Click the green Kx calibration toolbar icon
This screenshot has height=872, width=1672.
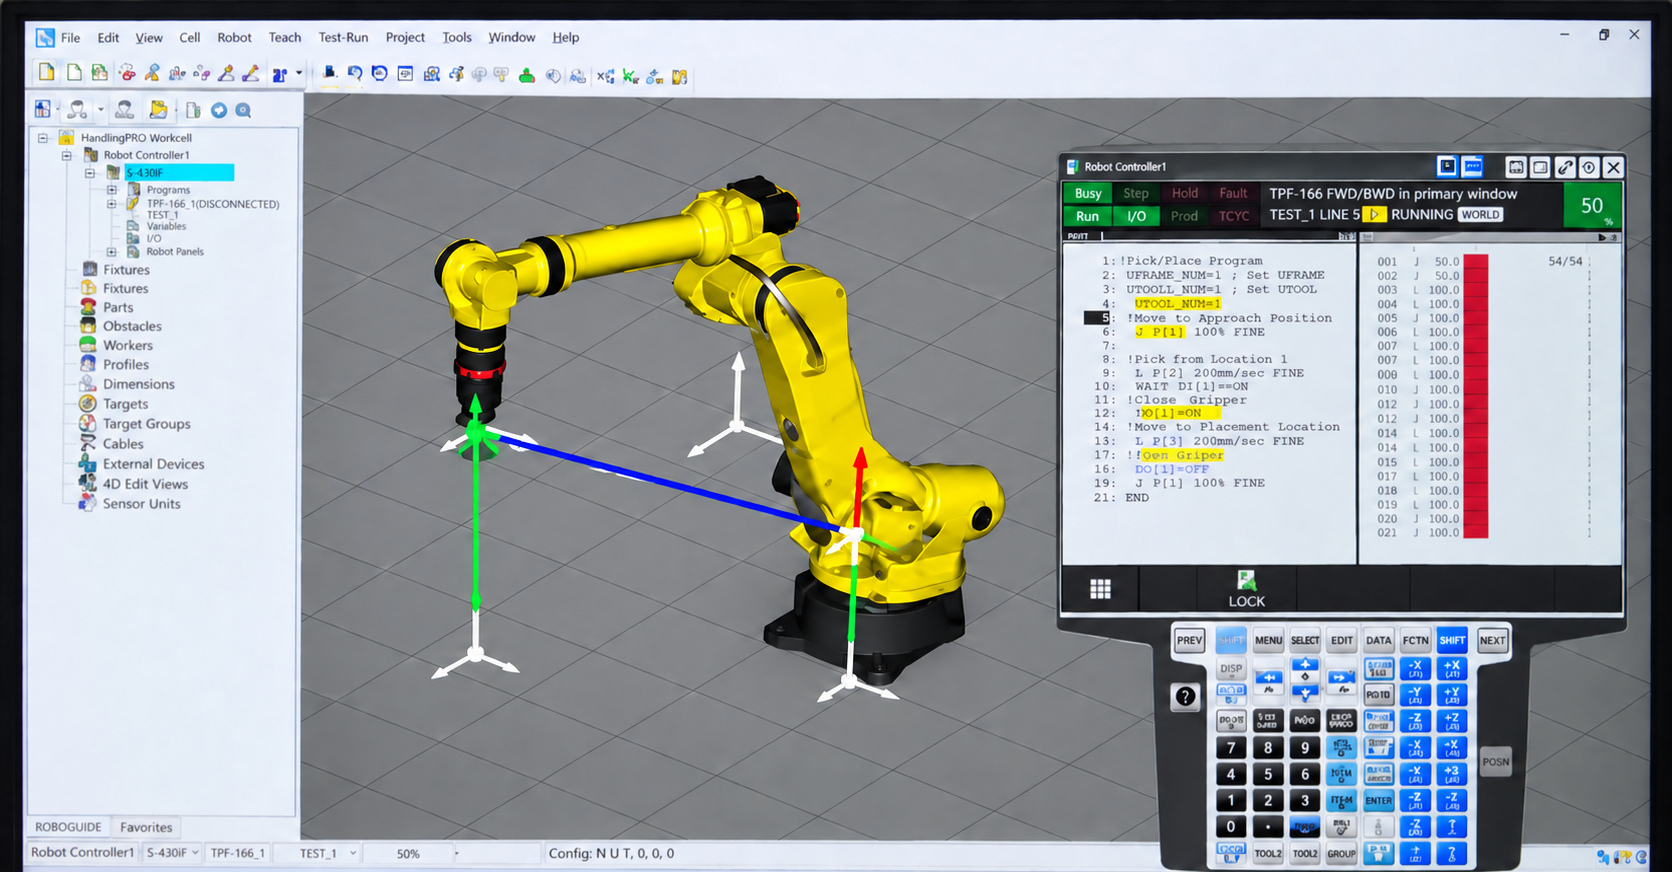(630, 76)
